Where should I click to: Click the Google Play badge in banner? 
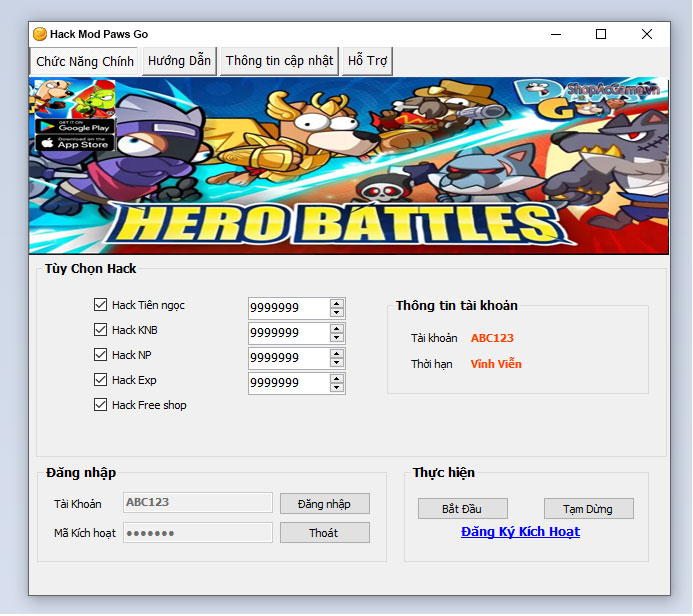pos(75,127)
